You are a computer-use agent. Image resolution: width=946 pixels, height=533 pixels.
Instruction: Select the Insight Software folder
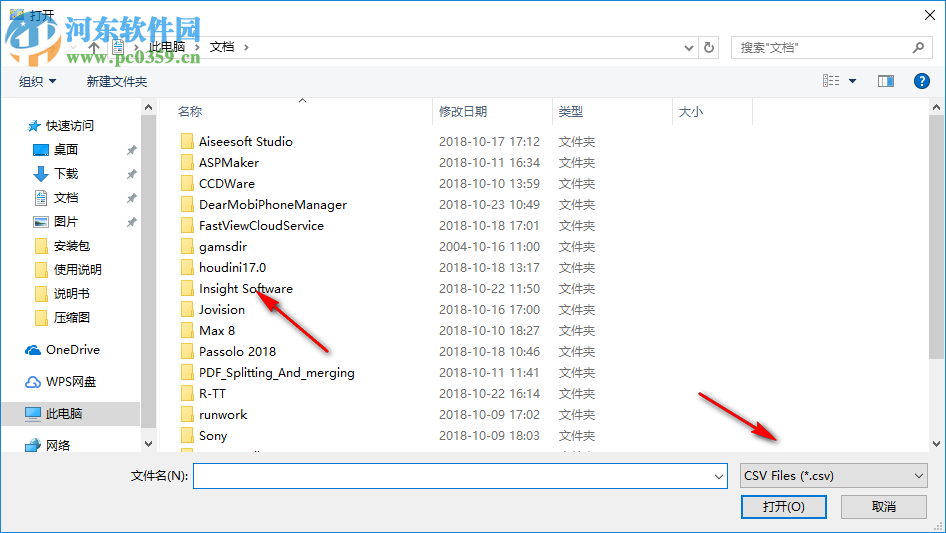[246, 289]
